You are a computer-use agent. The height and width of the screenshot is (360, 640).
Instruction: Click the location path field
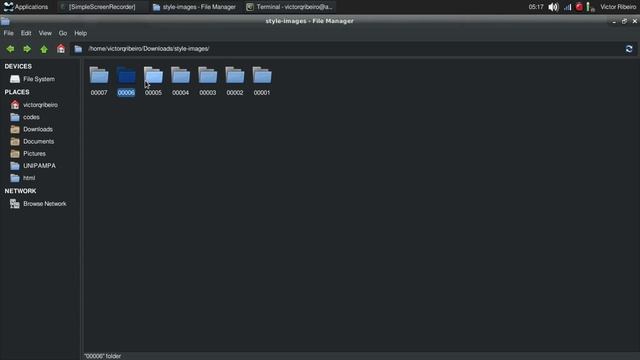point(353,49)
